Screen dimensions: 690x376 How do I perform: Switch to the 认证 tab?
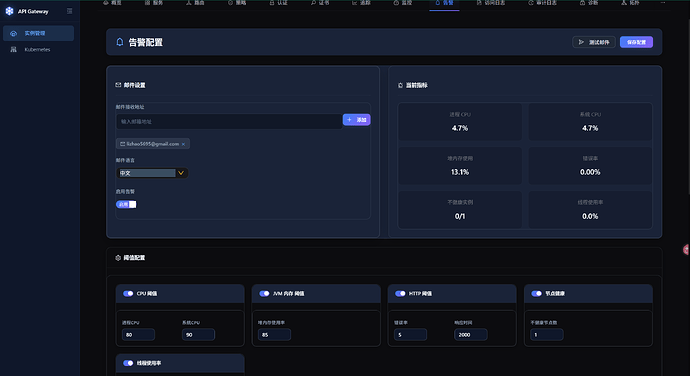(x=279, y=3)
